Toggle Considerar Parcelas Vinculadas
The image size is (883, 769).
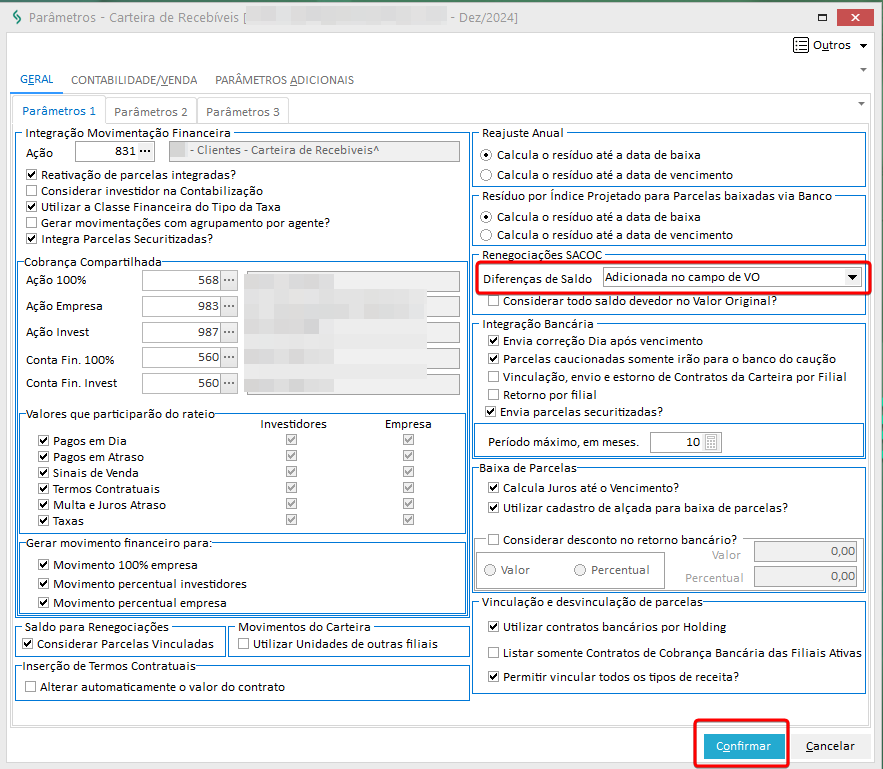tap(28, 643)
